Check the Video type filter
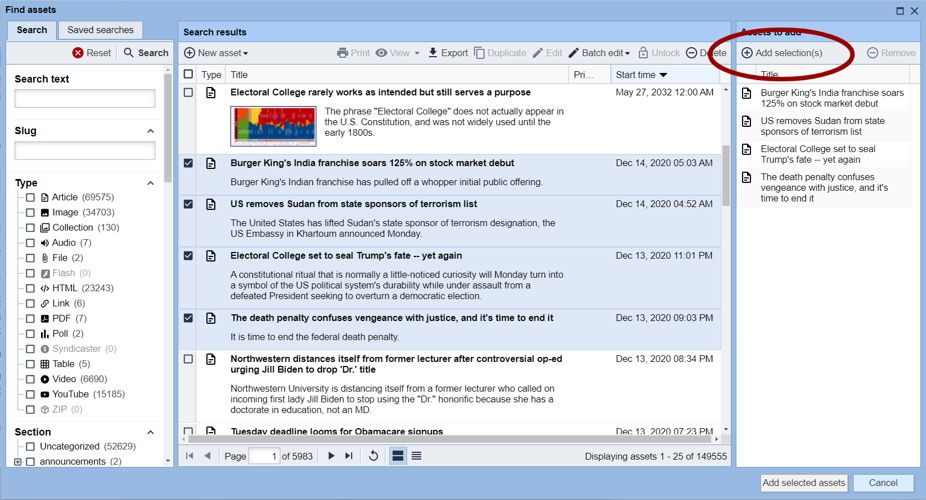926x500 pixels. [30, 379]
